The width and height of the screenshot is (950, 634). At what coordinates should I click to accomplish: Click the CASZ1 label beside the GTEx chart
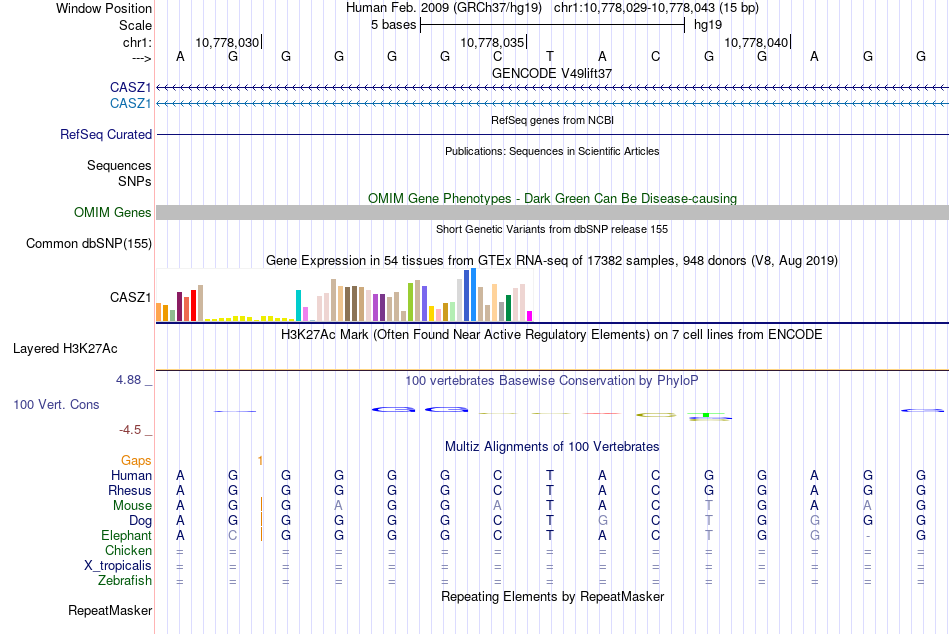(130, 297)
